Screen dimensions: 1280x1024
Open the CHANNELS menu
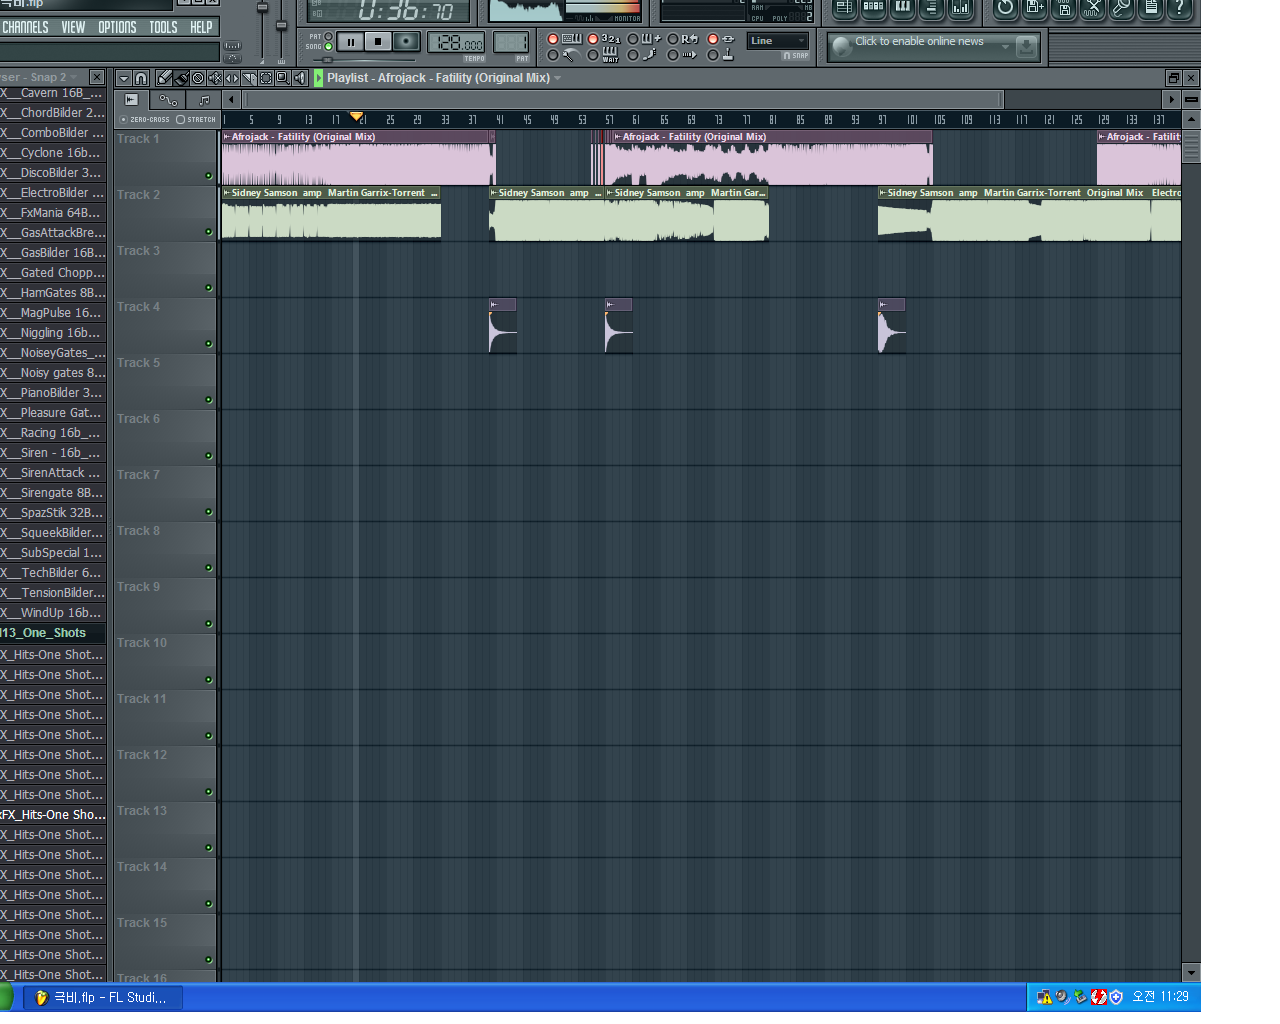coord(25,27)
